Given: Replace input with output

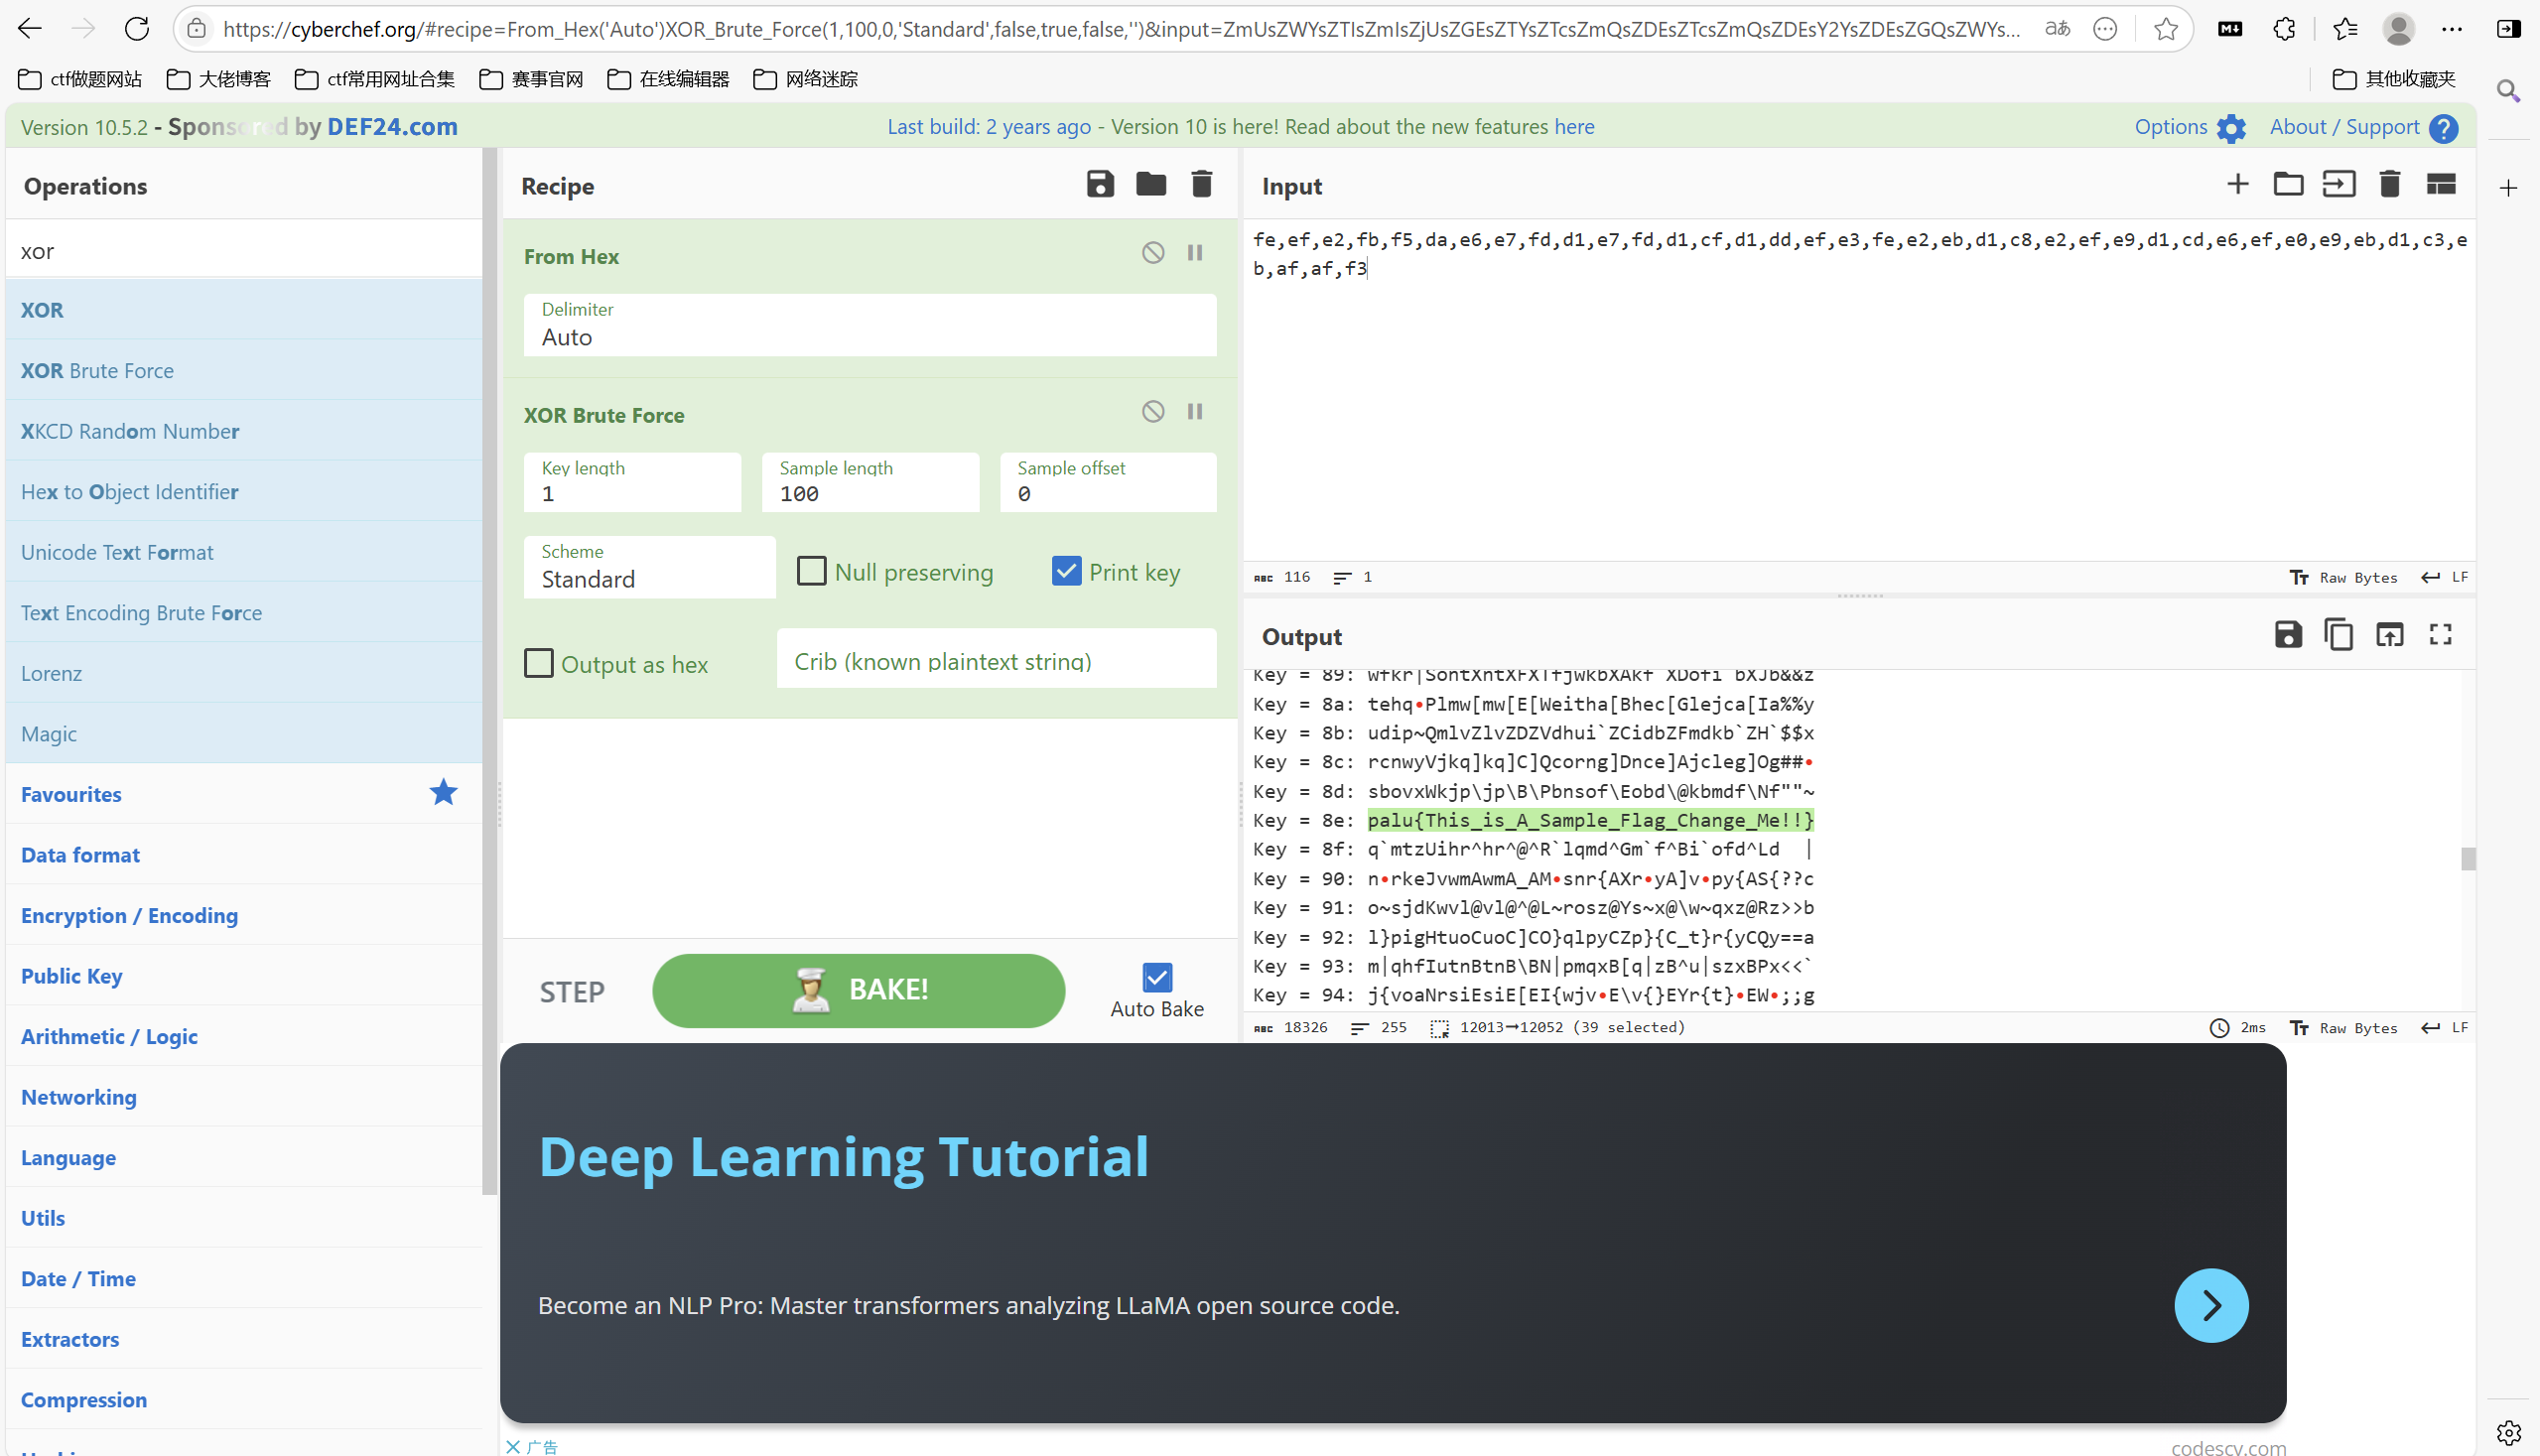Looking at the screenshot, I should [2390, 634].
